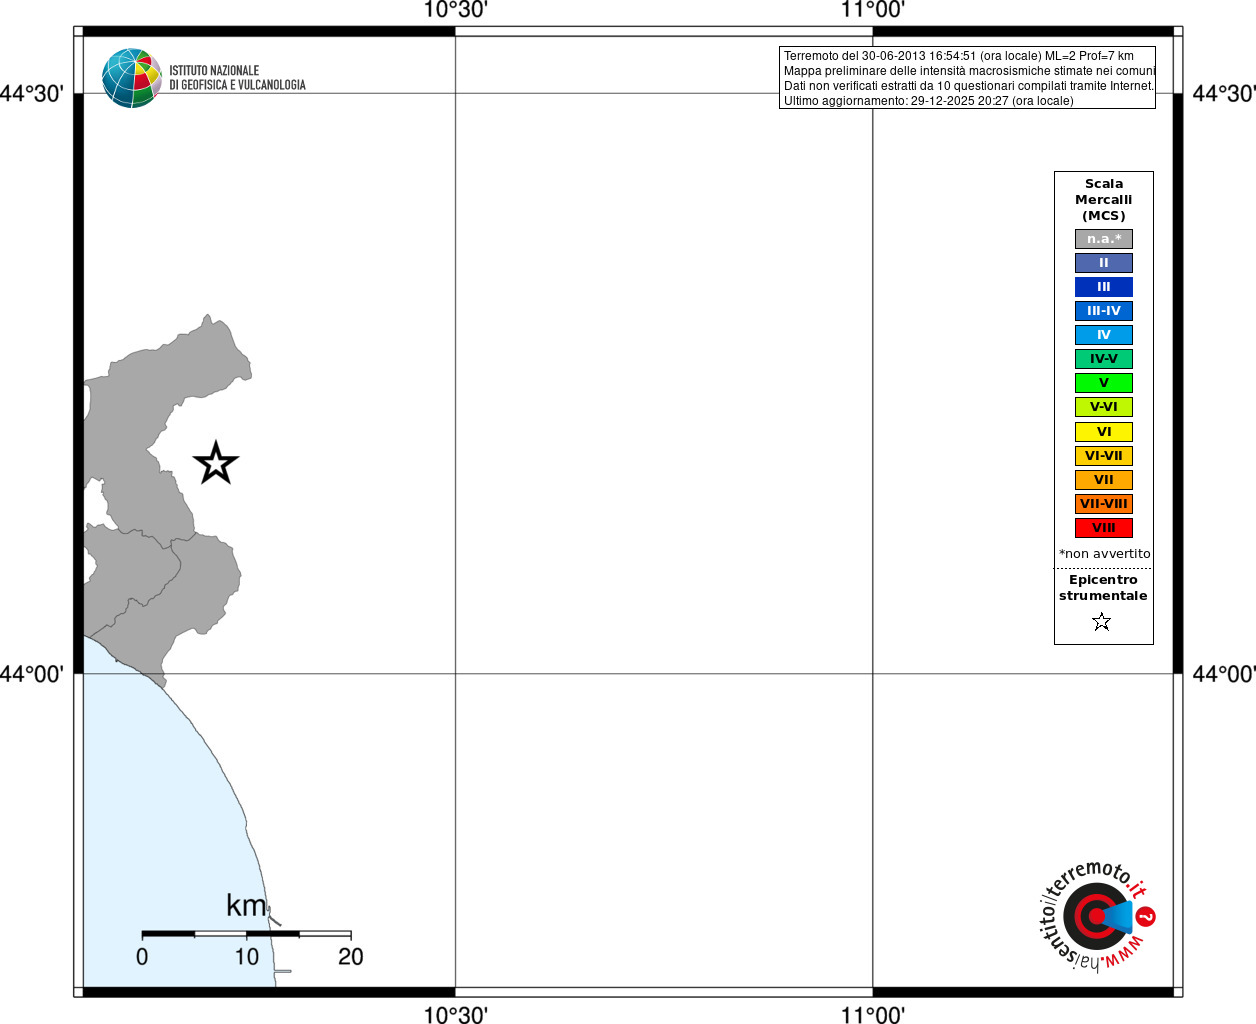Select the bright green V intensity swatch
The height and width of the screenshot is (1024, 1256).
click(1104, 383)
